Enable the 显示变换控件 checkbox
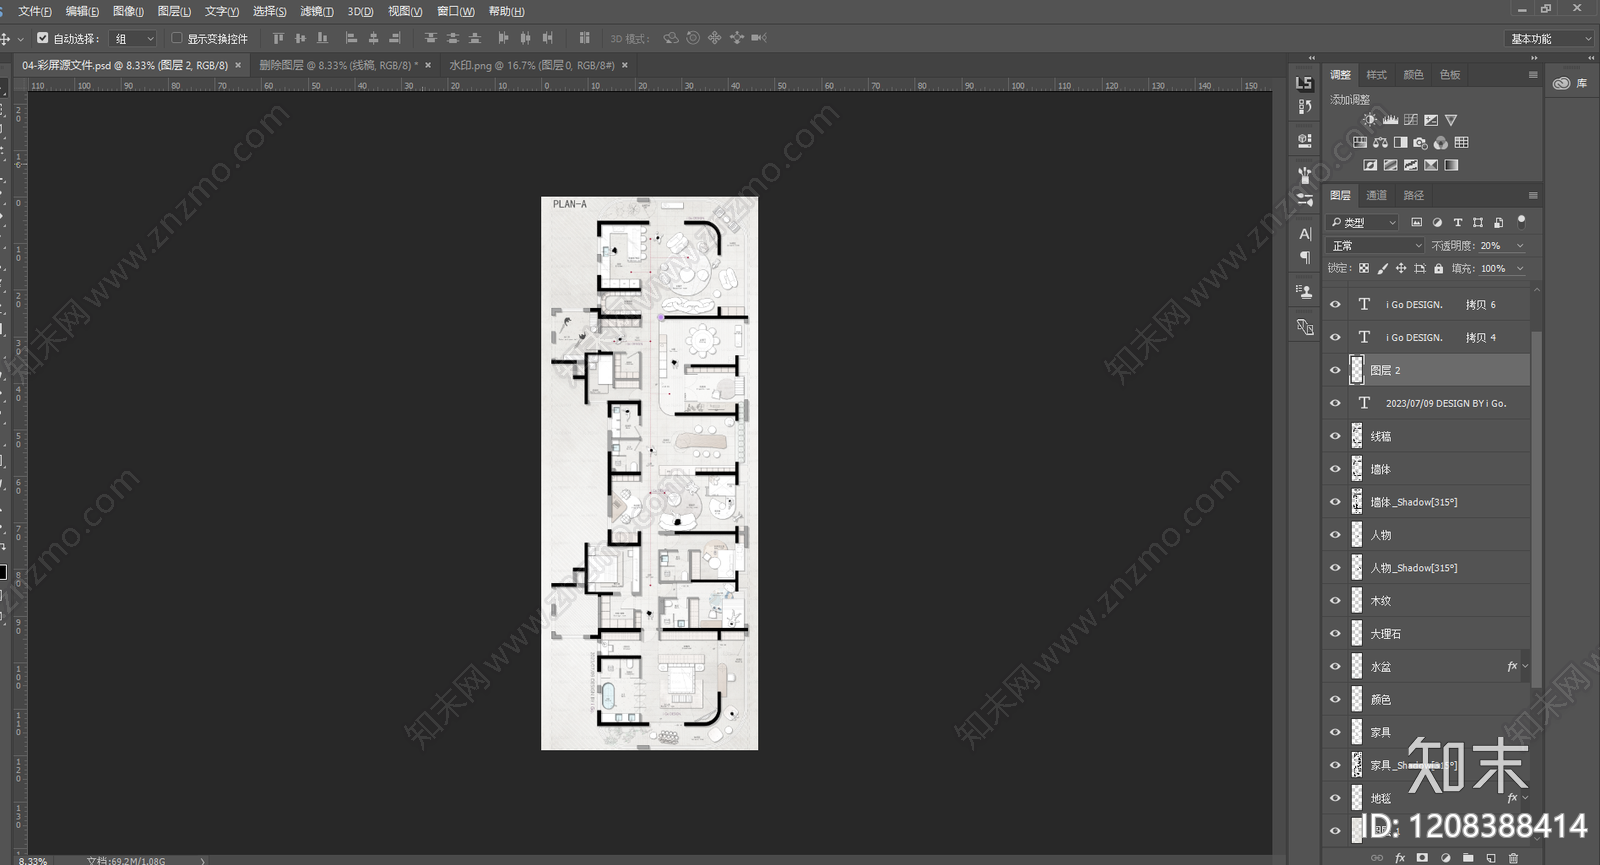 pos(177,38)
